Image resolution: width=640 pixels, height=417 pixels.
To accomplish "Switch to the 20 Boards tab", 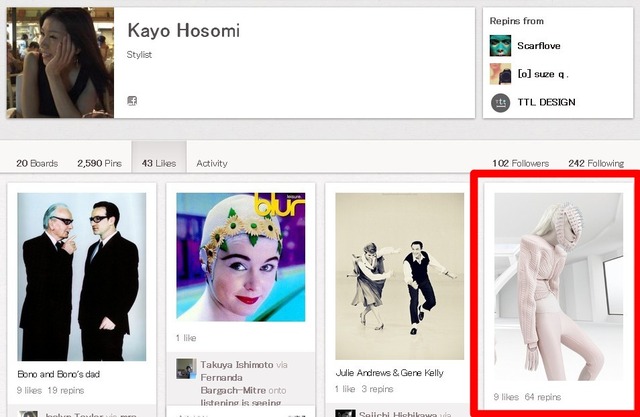I will coord(37,163).
